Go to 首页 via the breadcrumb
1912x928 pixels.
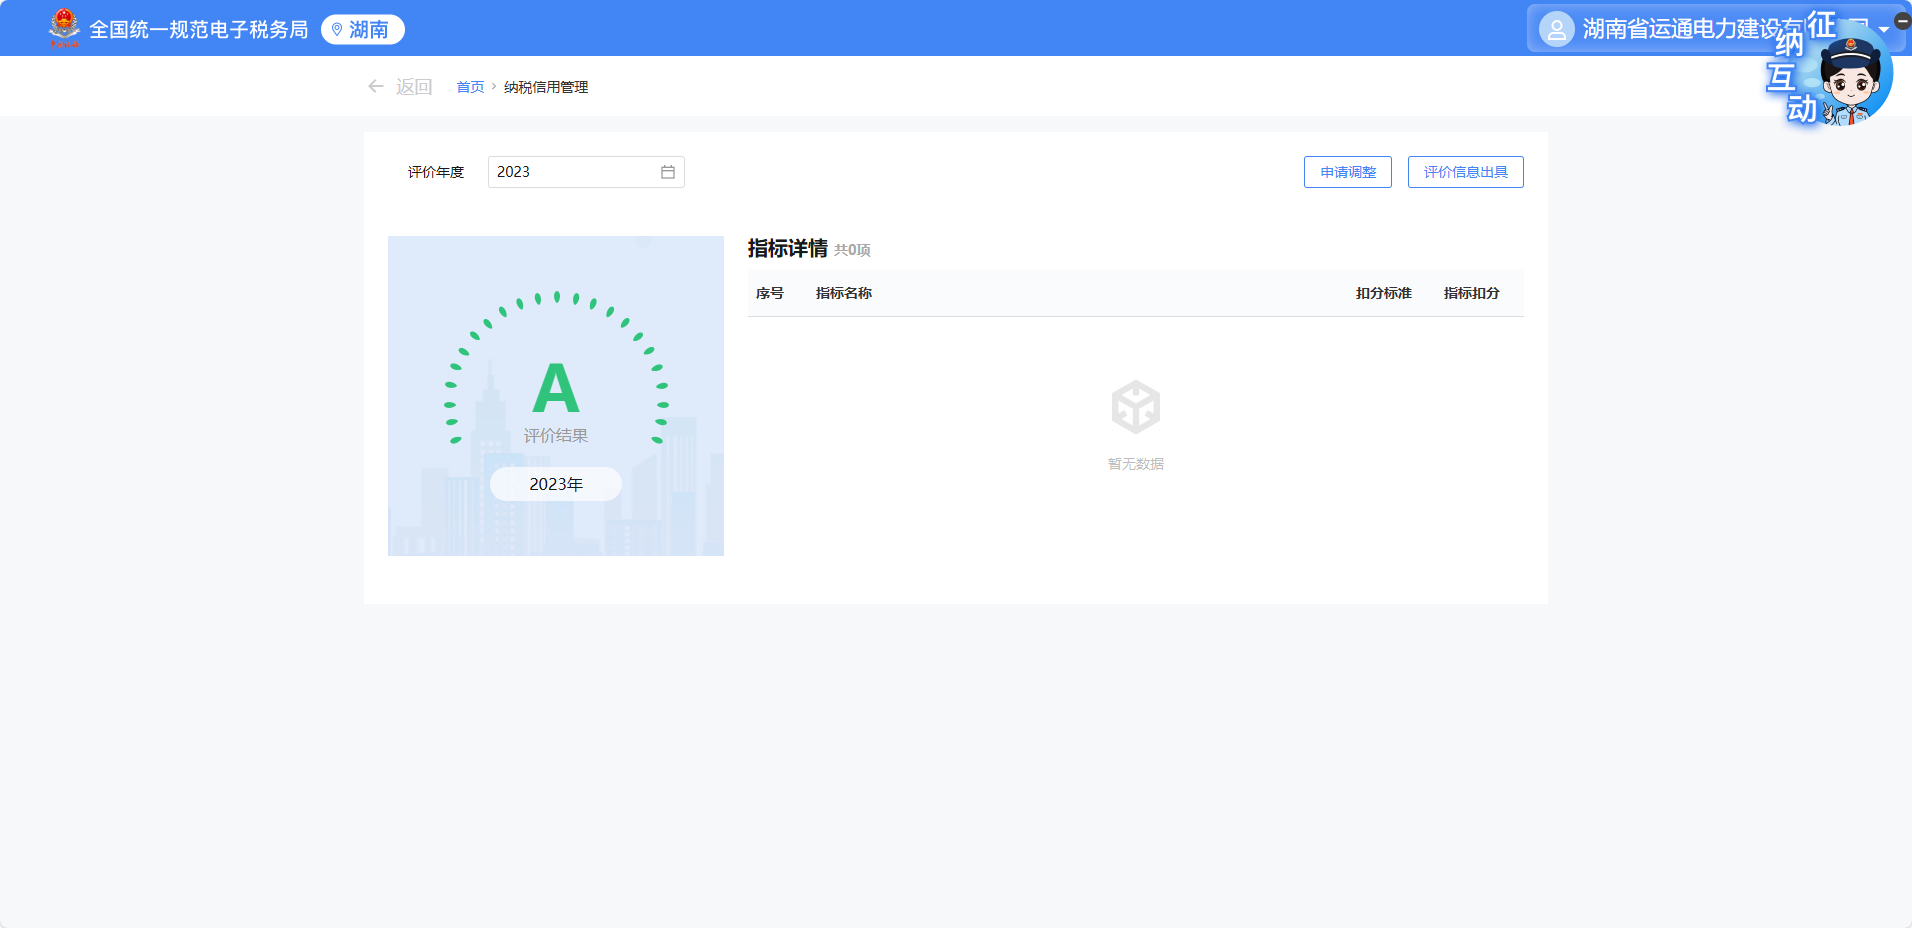tap(470, 87)
